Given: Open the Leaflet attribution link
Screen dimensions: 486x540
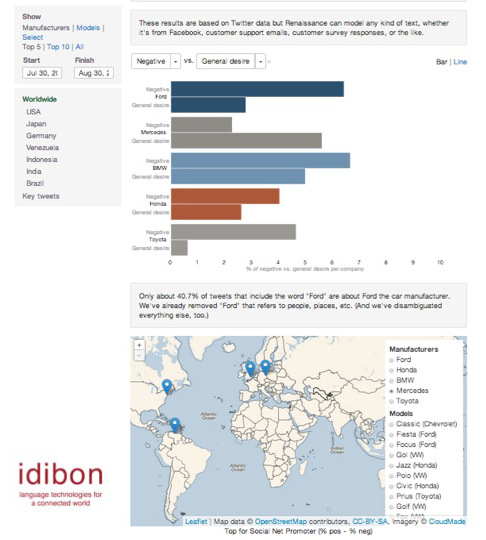Looking at the screenshot, I should [x=196, y=521].
